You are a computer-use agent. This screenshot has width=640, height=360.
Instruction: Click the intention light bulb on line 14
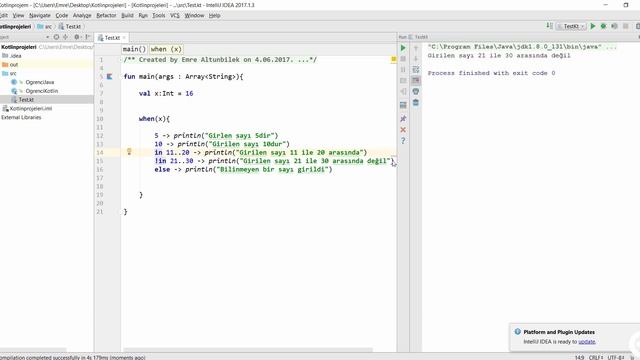tap(129, 152)
